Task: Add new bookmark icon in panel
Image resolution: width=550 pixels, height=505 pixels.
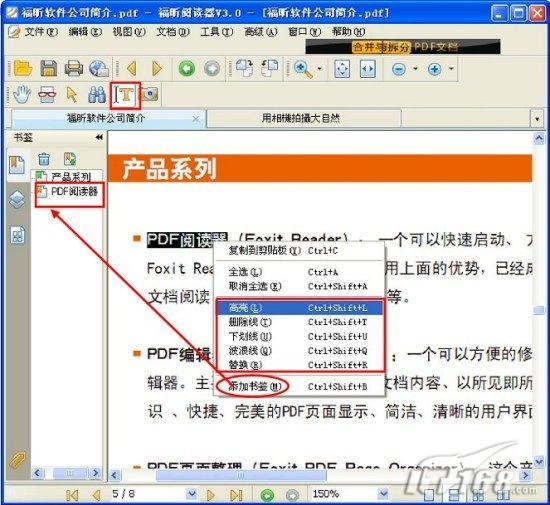Action: point(70,159)
